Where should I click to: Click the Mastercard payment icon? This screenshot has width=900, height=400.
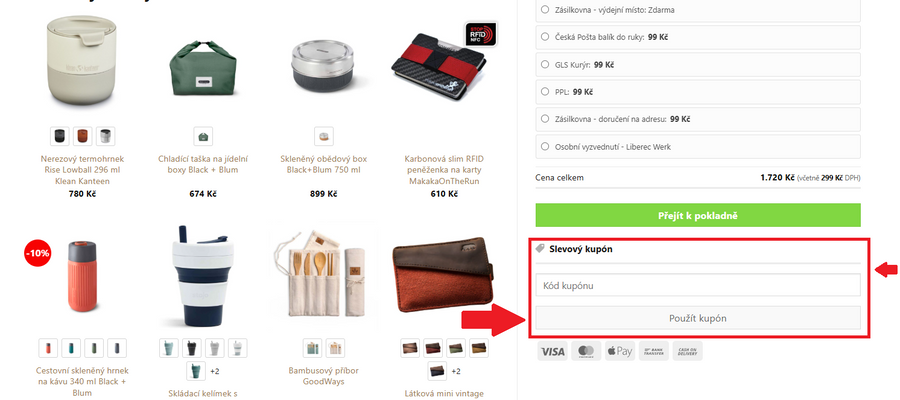pos(586,351)
